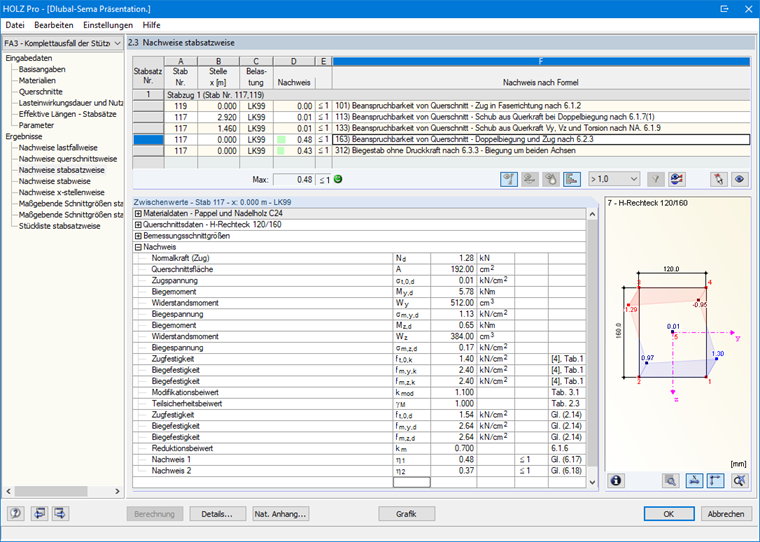Open the '> 1.0' ratio filter dropdown
This screenshot has width=760, height=542.
tap(613, 179)
